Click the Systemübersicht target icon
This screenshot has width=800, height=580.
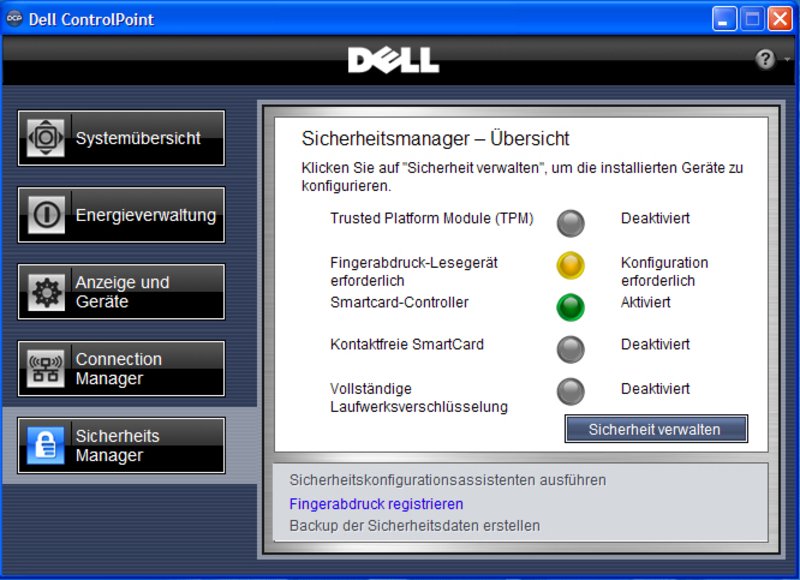click(45, 138)
